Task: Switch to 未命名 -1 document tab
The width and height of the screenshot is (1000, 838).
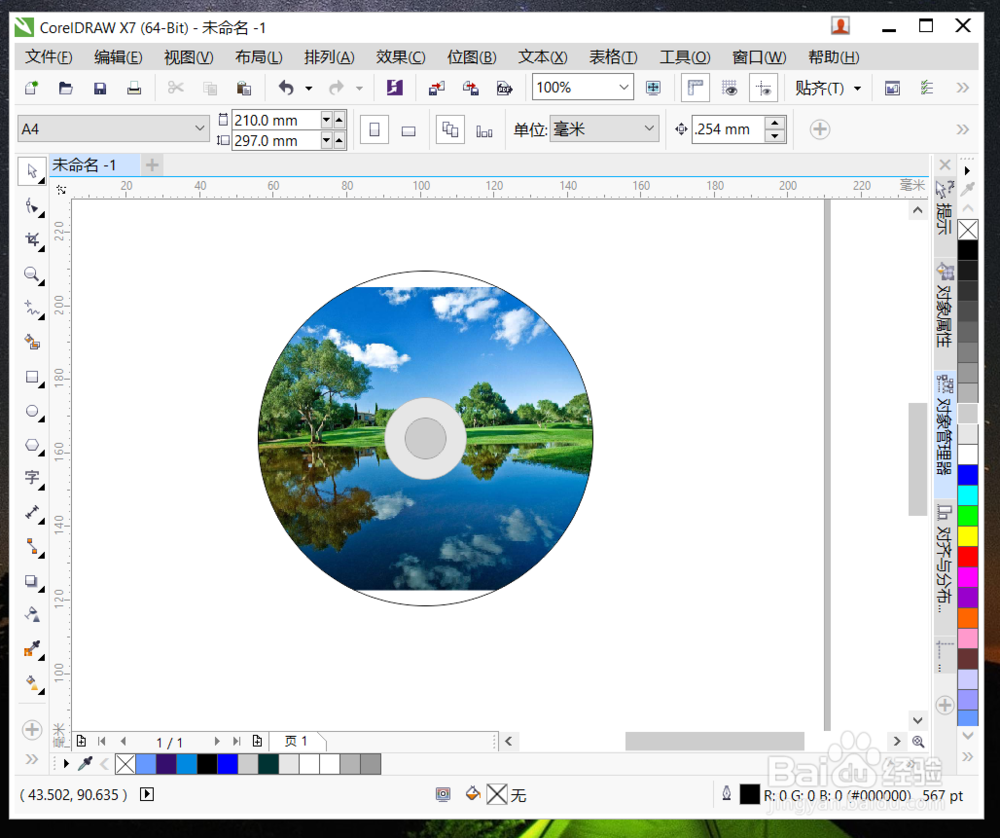Action: 94,165
